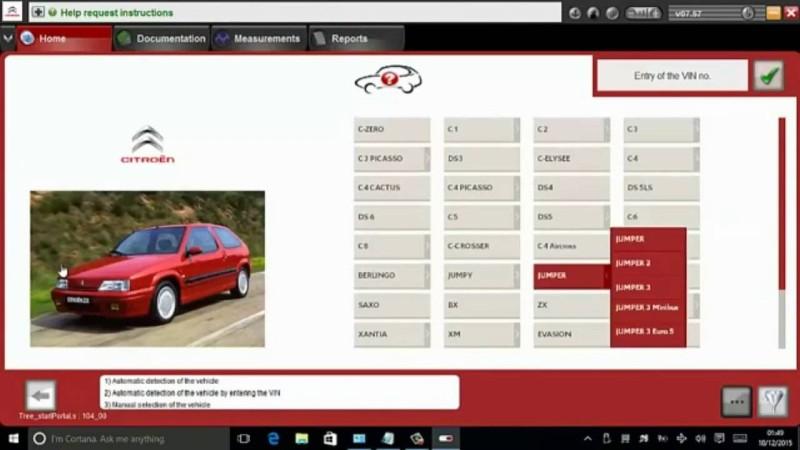Open the Measurements tab

click(259, 39)
